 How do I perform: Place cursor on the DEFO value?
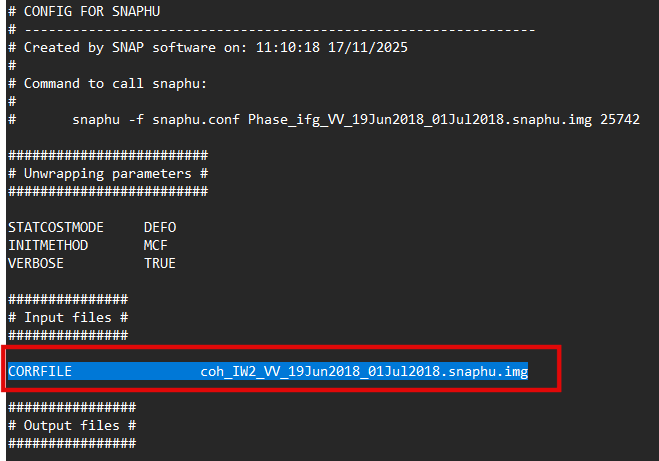(160, 227)
